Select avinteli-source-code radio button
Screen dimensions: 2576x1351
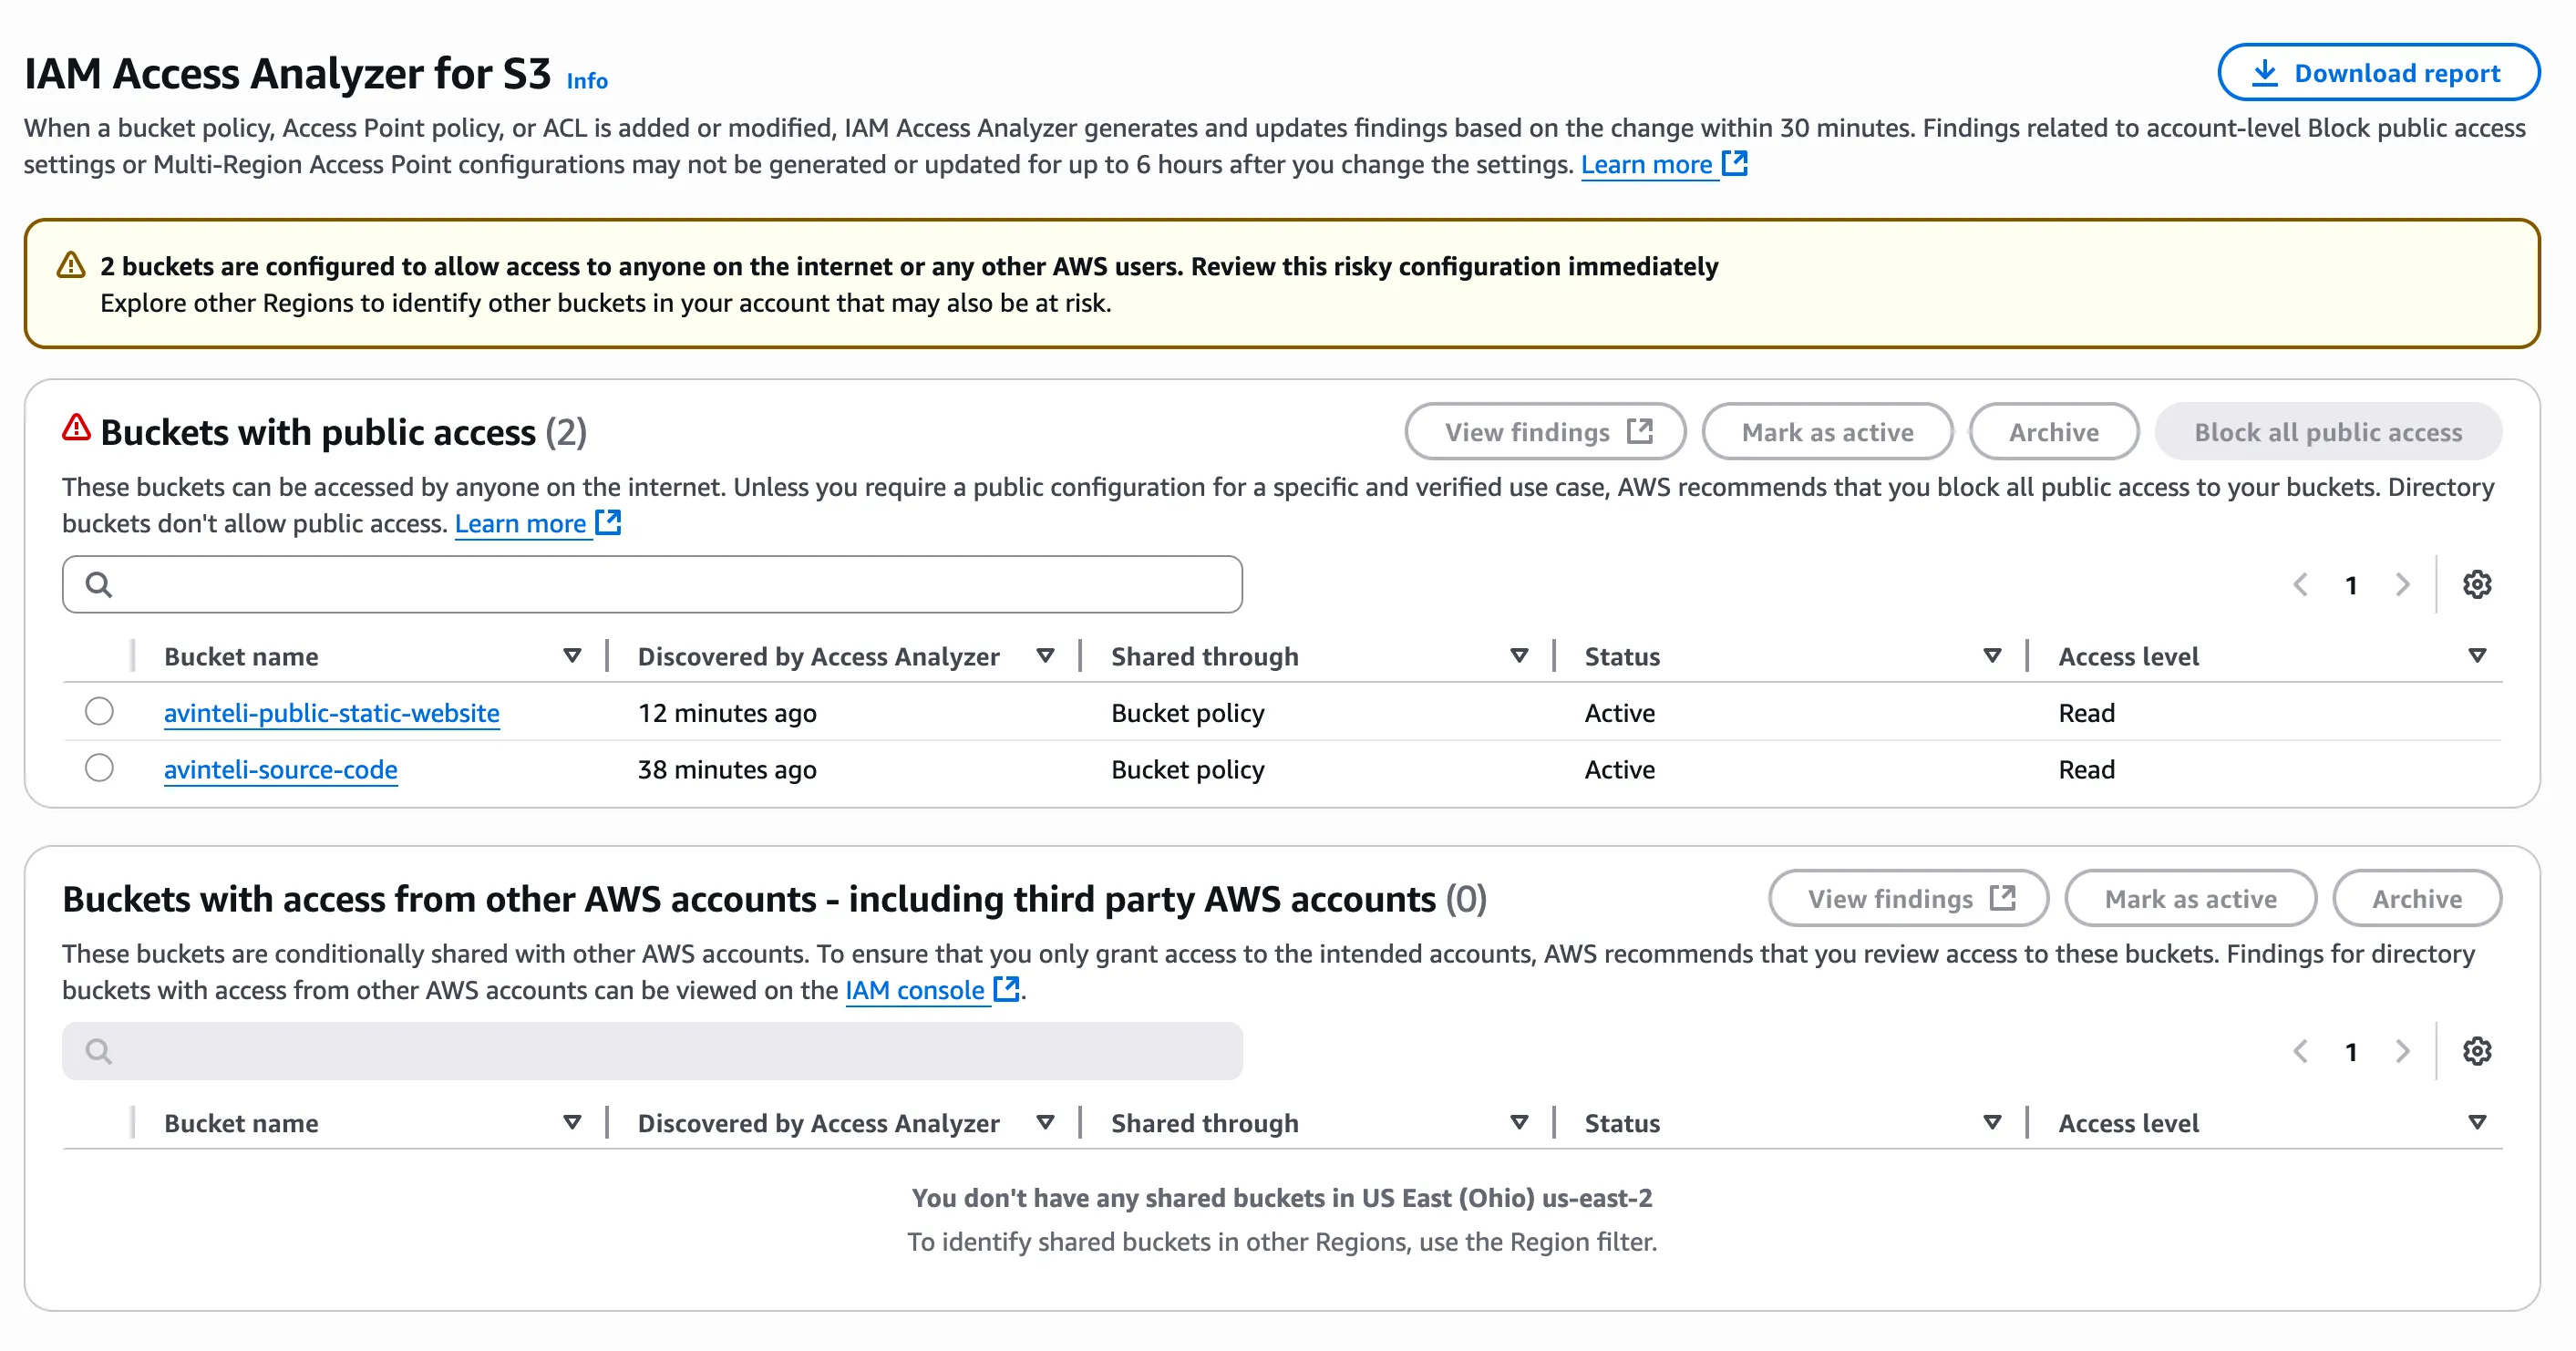click(x=99, y=768)
